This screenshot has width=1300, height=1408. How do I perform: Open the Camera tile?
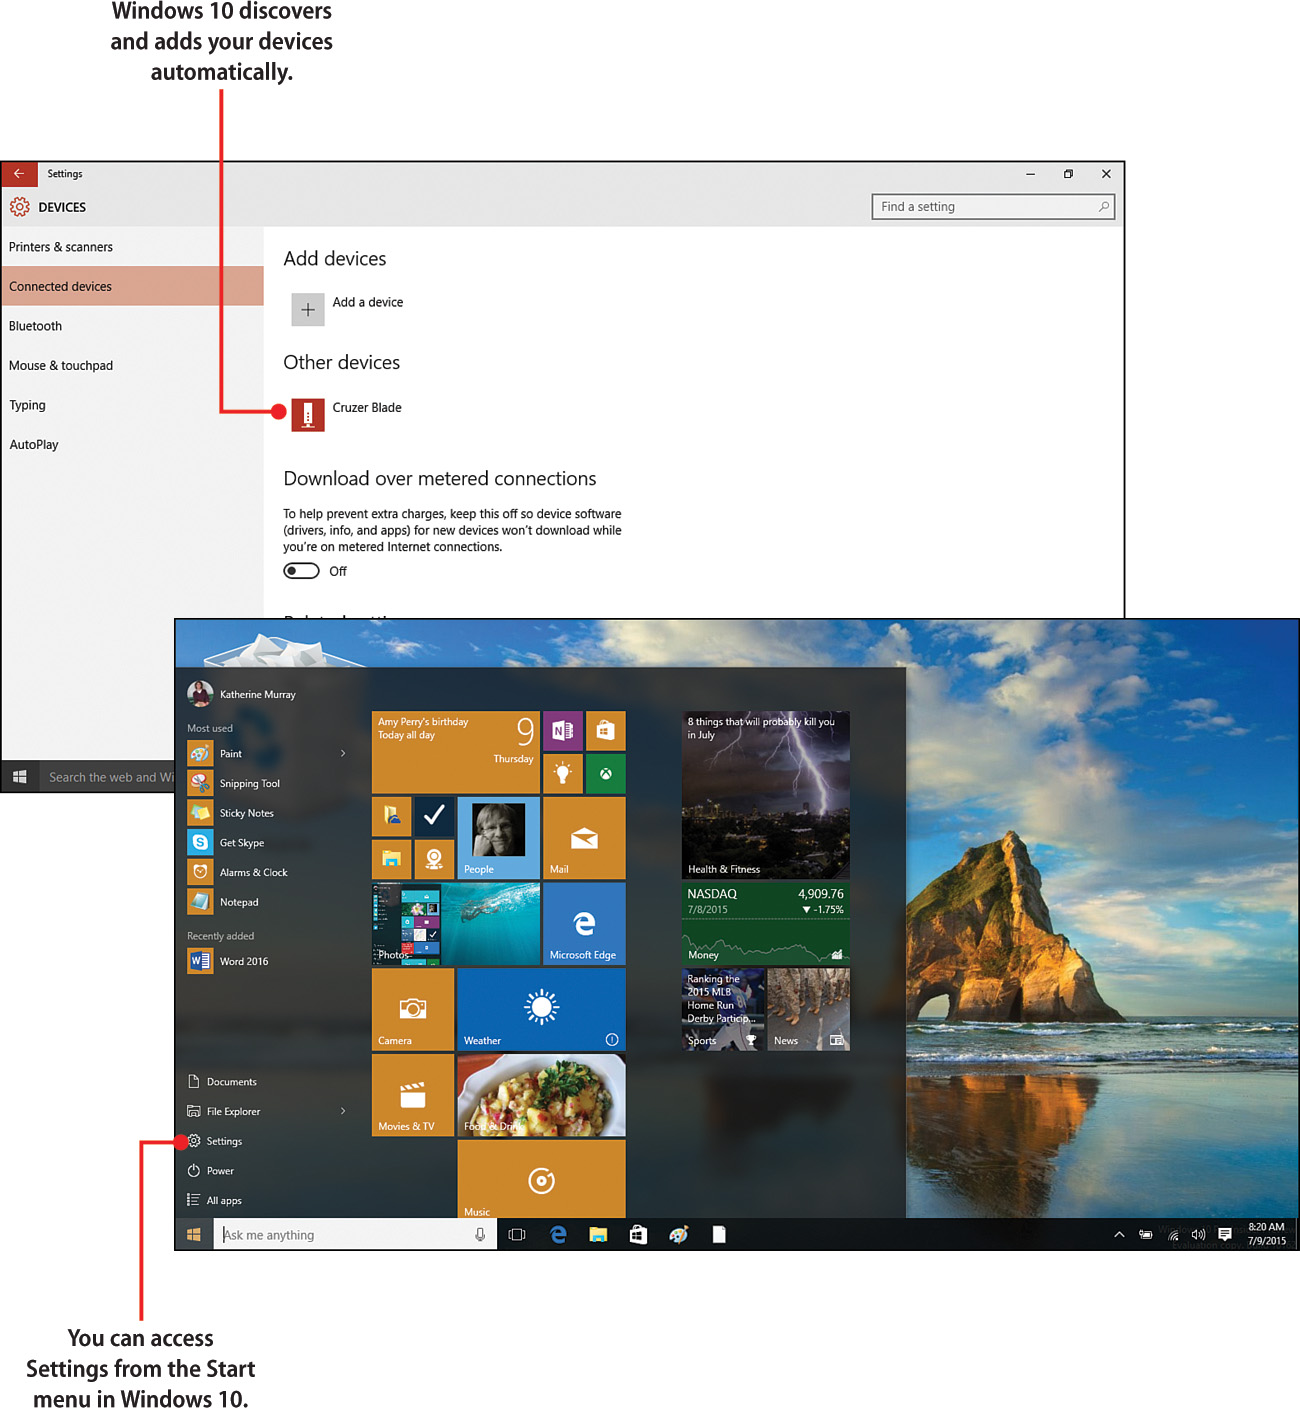coord(413,1009)
